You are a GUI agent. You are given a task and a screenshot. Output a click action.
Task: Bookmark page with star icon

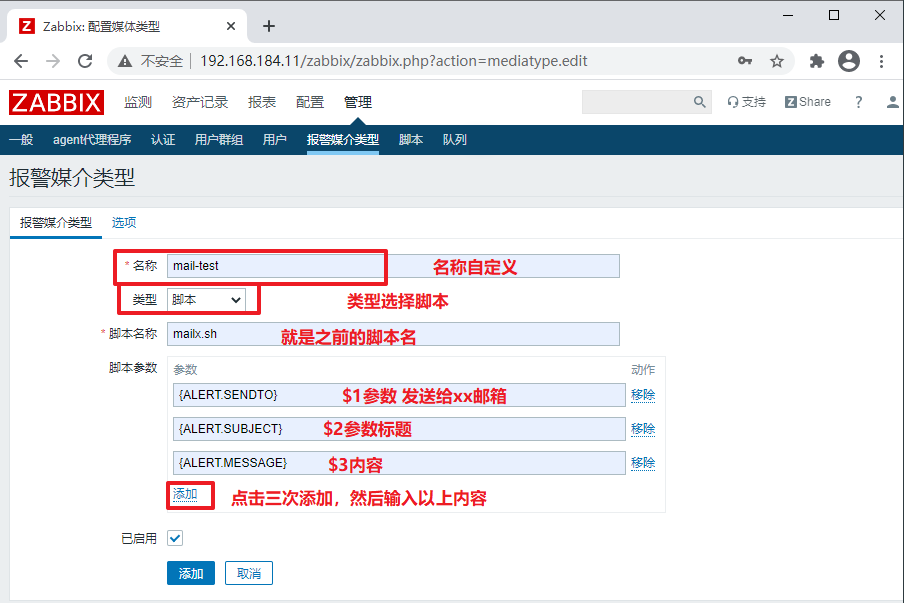(x=777, y=61)
